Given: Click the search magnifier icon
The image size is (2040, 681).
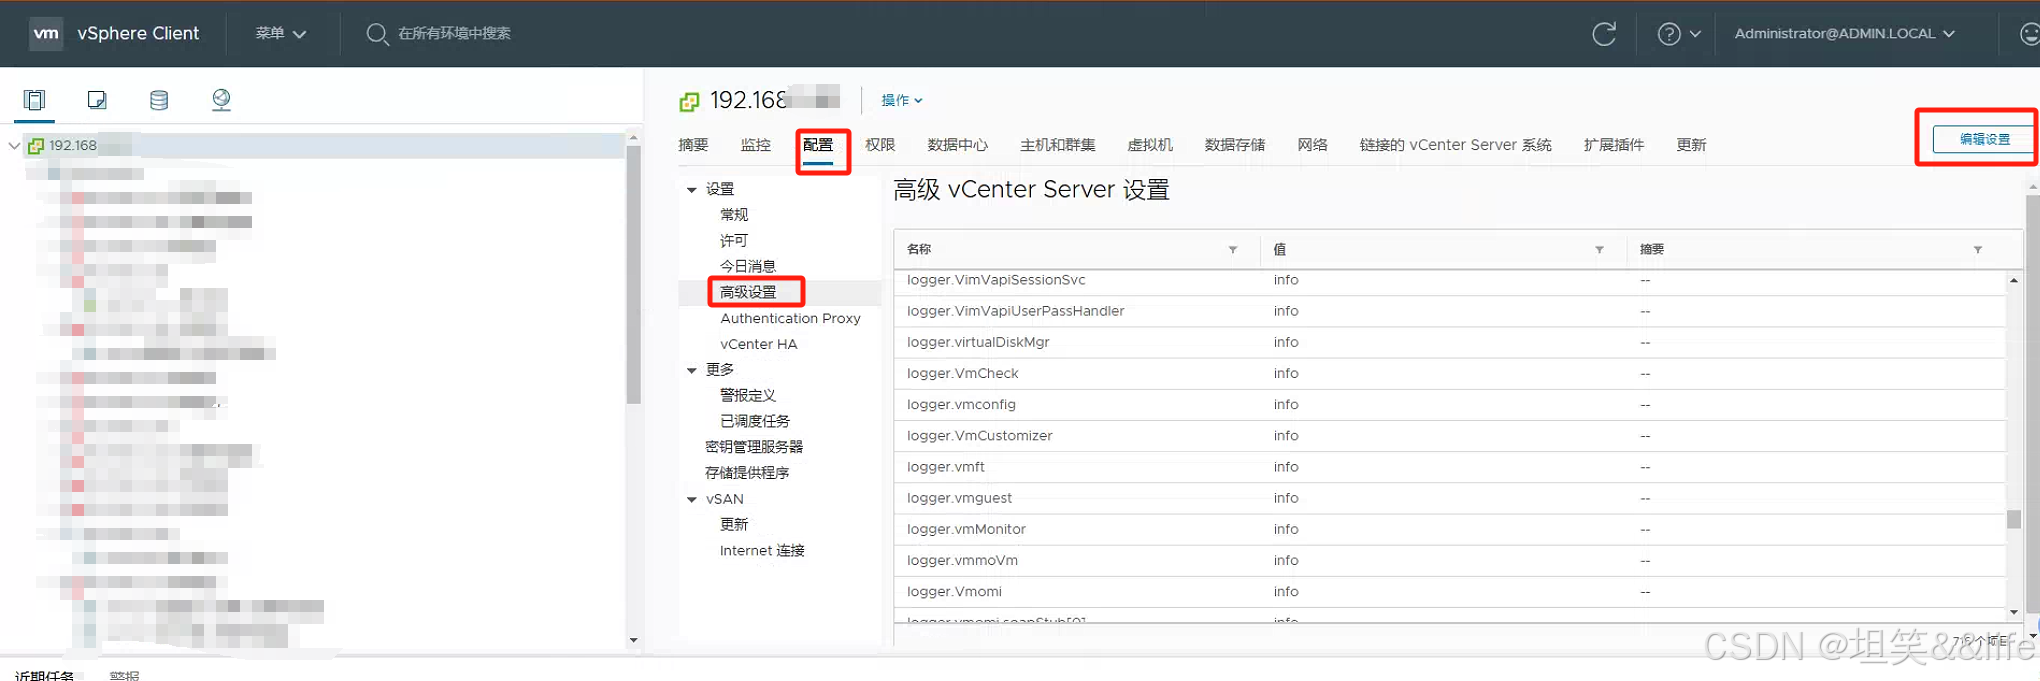Looking at the screenshot, I should (377, 34).
